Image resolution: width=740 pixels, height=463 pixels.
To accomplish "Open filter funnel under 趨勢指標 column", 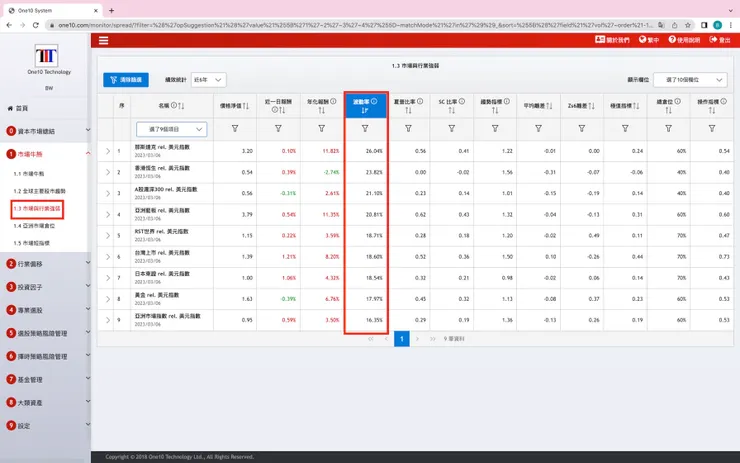I will tap(495, 128).
